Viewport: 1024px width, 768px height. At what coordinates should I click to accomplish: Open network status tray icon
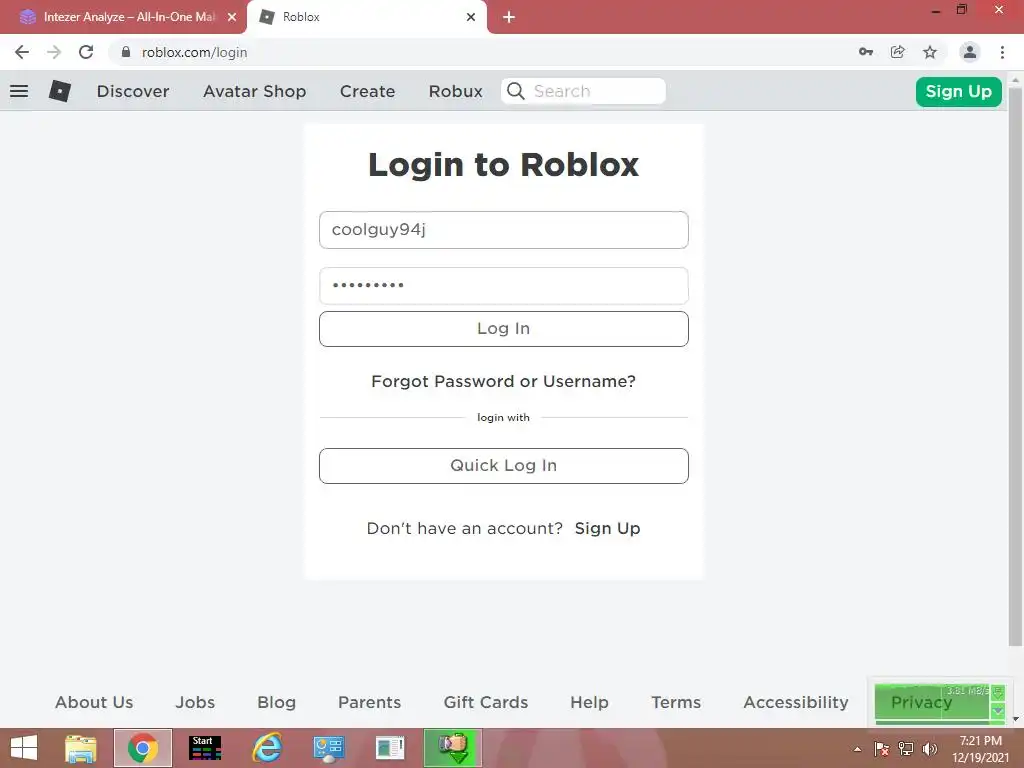click(x=906, y=748)
